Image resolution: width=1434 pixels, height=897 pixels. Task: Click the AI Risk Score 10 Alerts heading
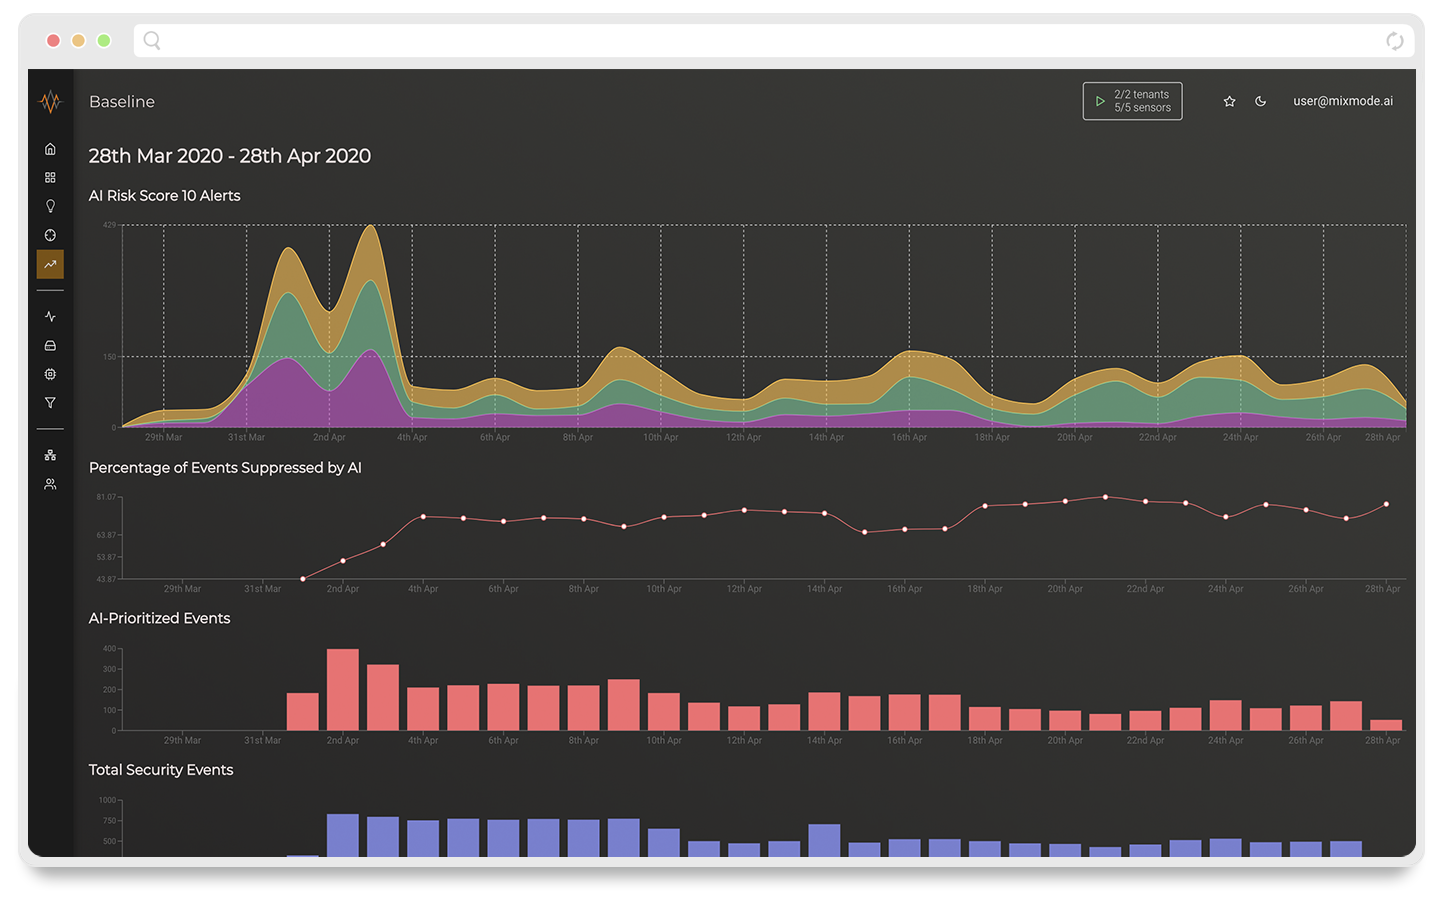point(164,195)
